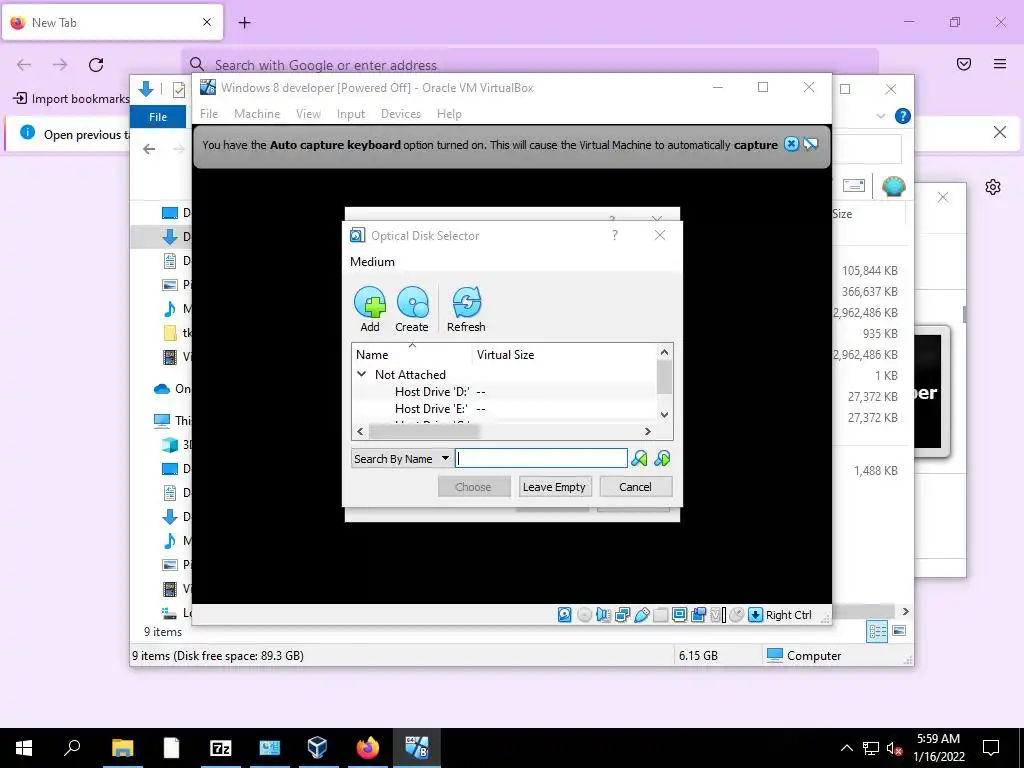Image resolution: width=1024 pixels, height=768 pixels.
Task: Select Host Drive 'E:' row
Action: [504, 408]
